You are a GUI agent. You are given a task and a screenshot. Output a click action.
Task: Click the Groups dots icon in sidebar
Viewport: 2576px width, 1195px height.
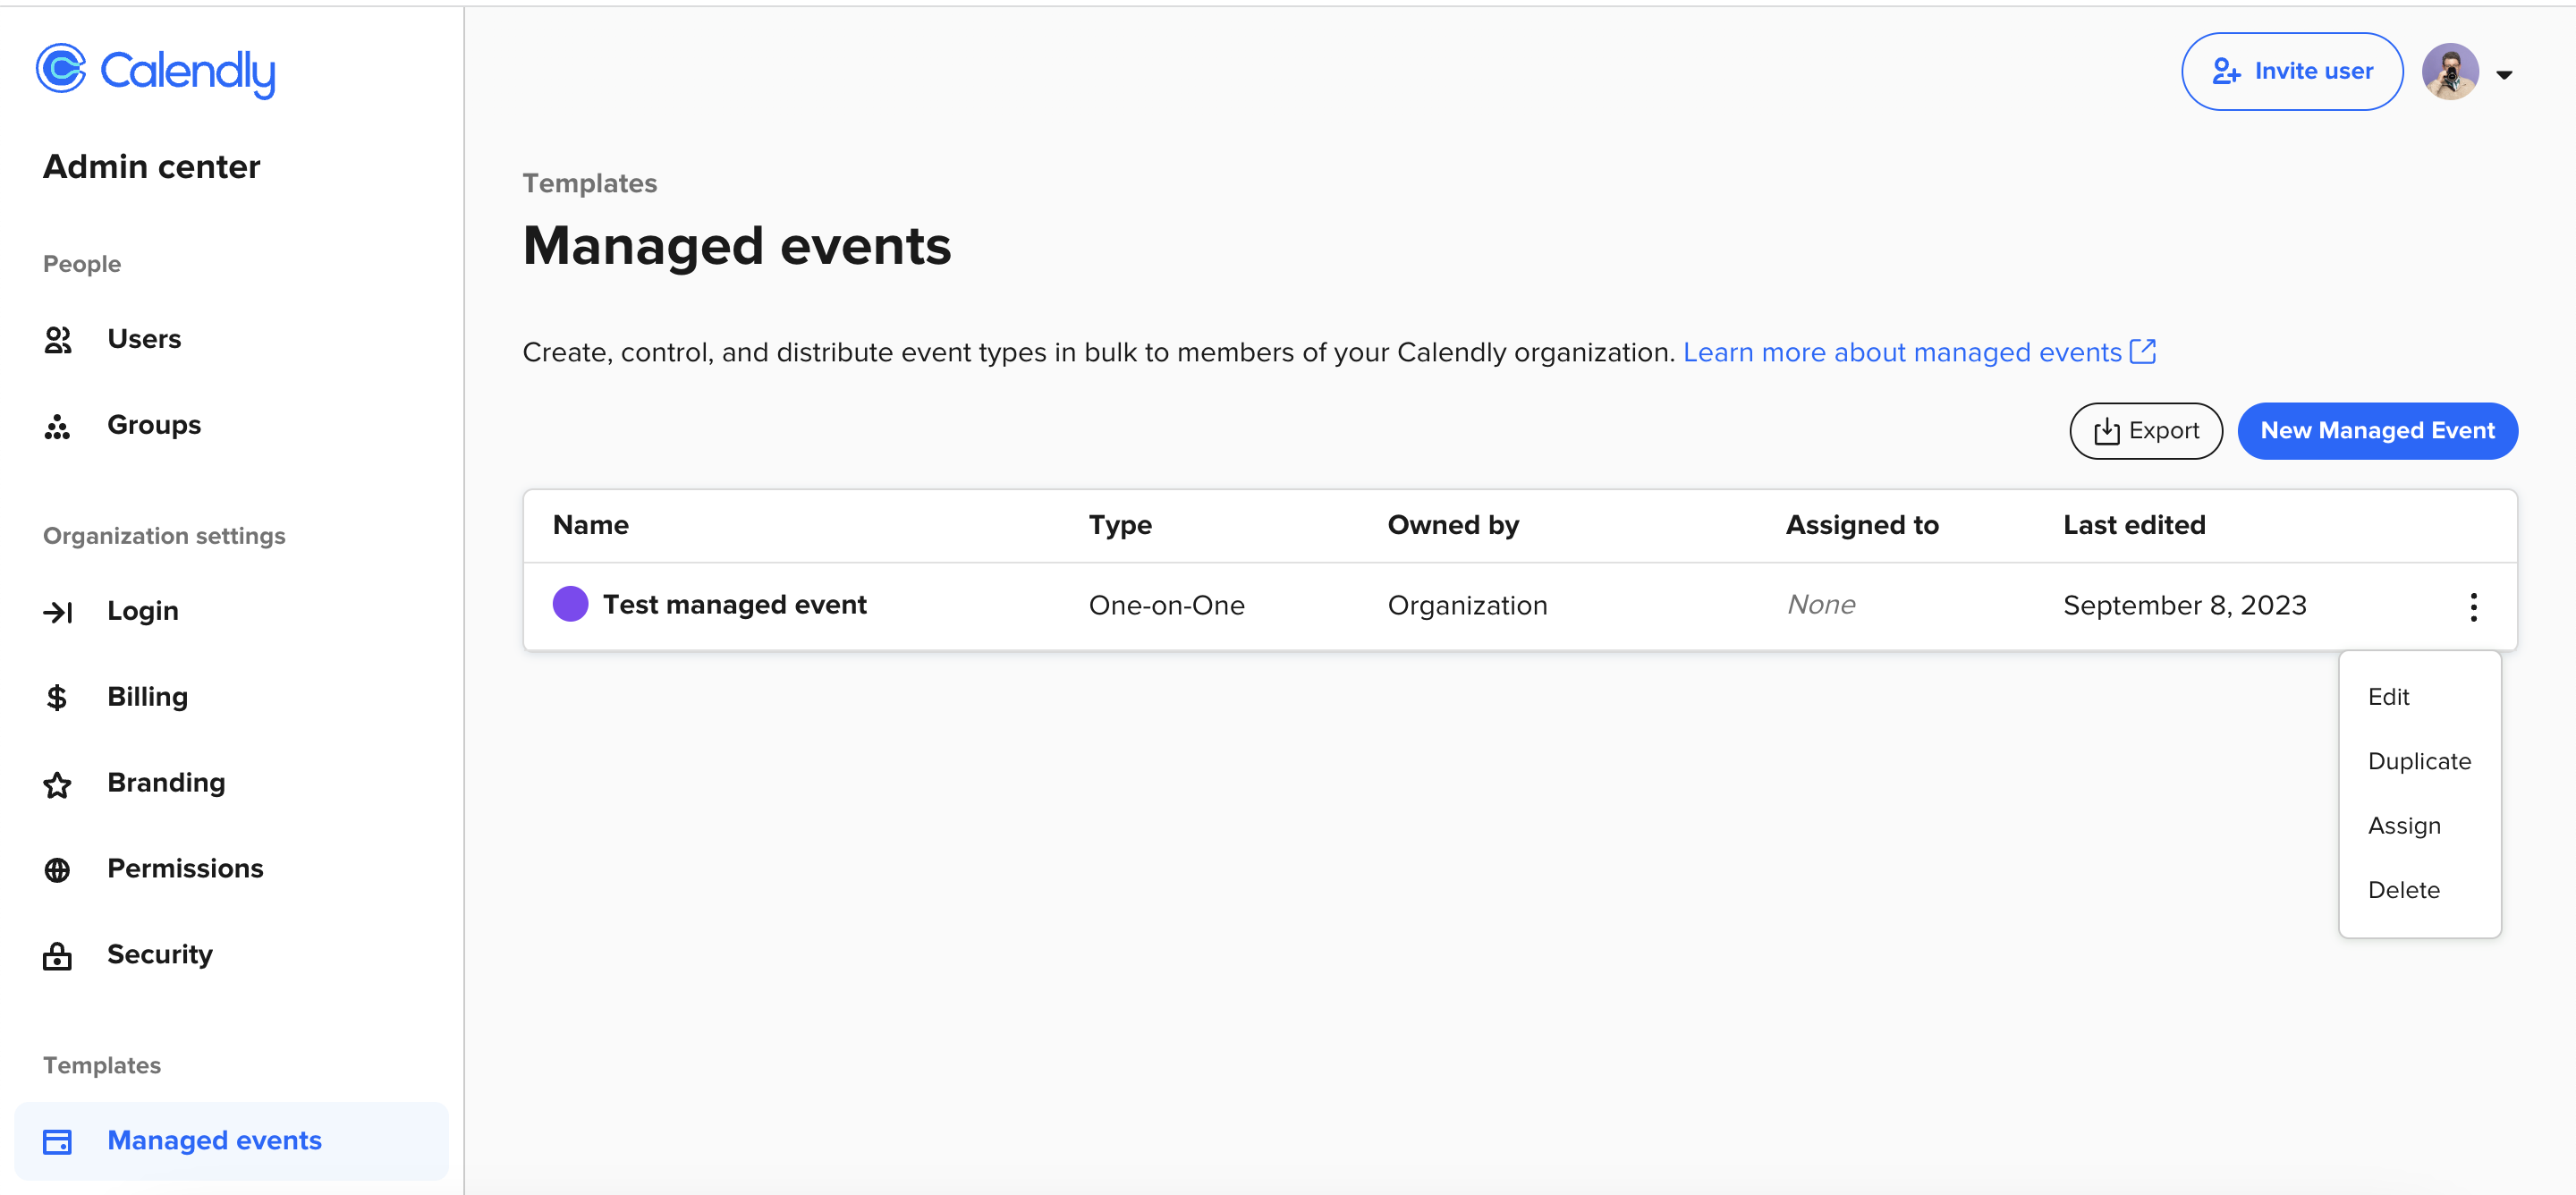tap(58, 426)
